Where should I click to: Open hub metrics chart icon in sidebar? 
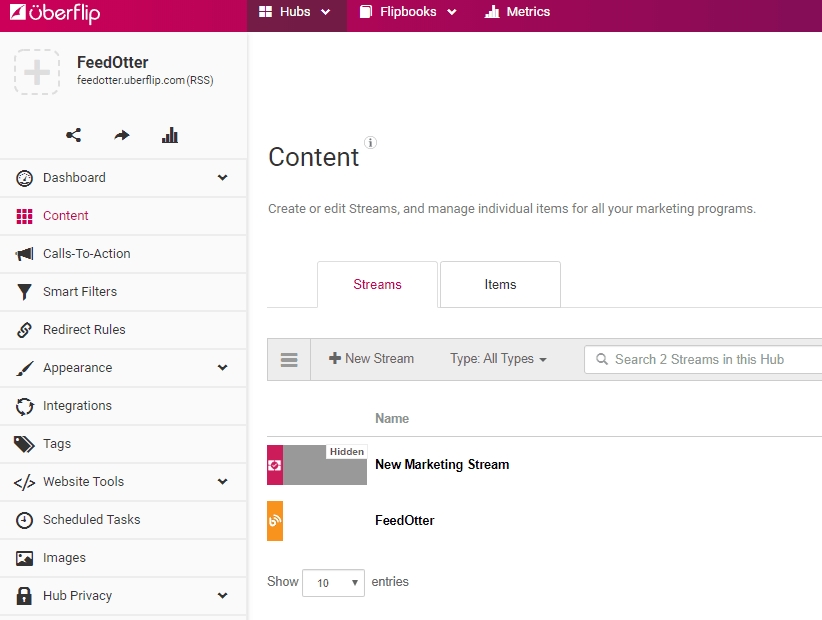tap(170, 135)
